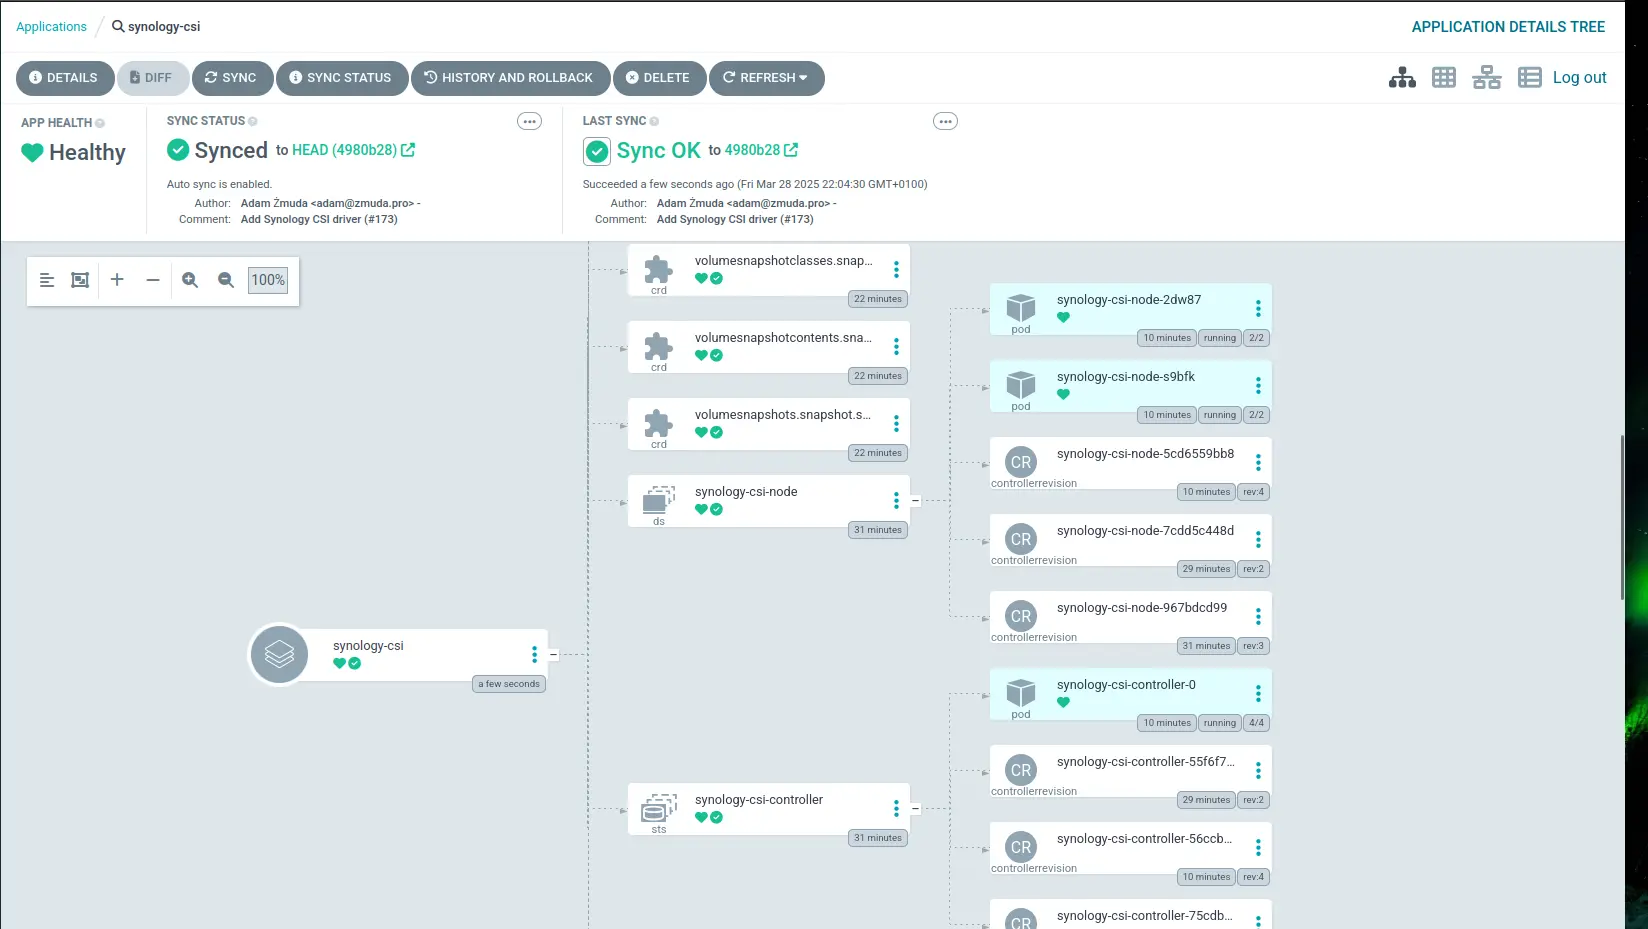The height and width of the screenshot is (929, 1648).
Task: Click the page vertical scrollbar thumb
Action: pos(1622,518)
